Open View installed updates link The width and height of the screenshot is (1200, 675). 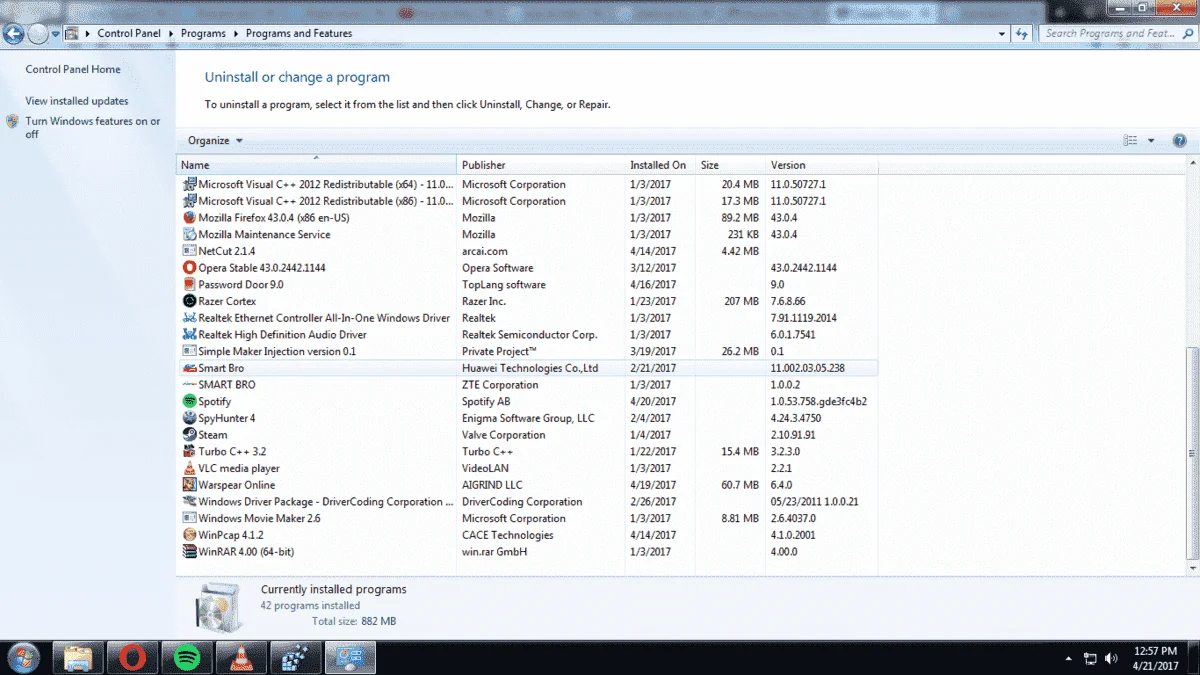tap(77, 101)
